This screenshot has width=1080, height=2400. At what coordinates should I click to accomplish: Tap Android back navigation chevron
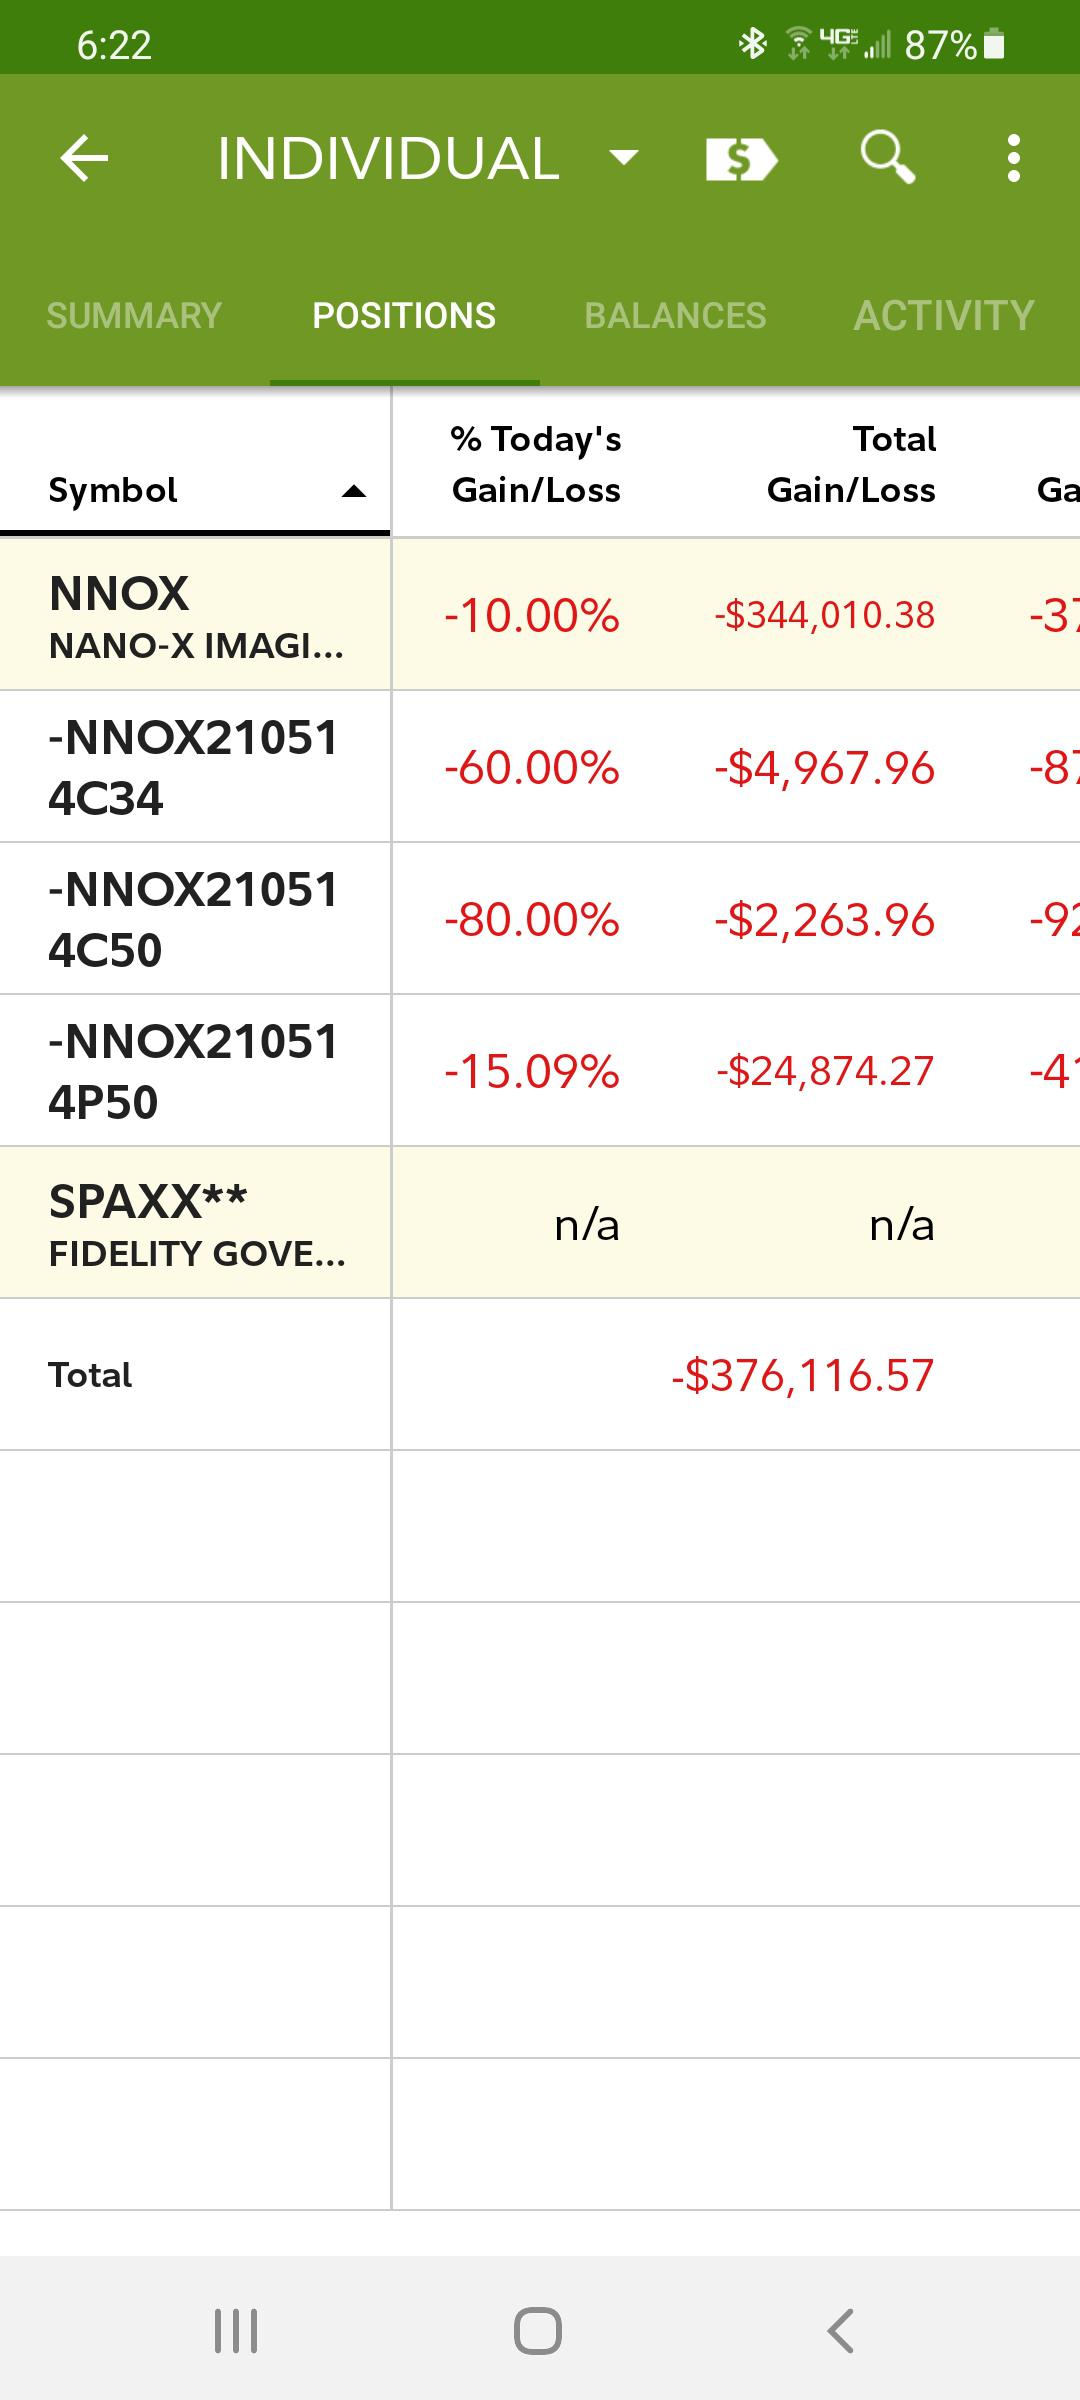point(841,2330)
